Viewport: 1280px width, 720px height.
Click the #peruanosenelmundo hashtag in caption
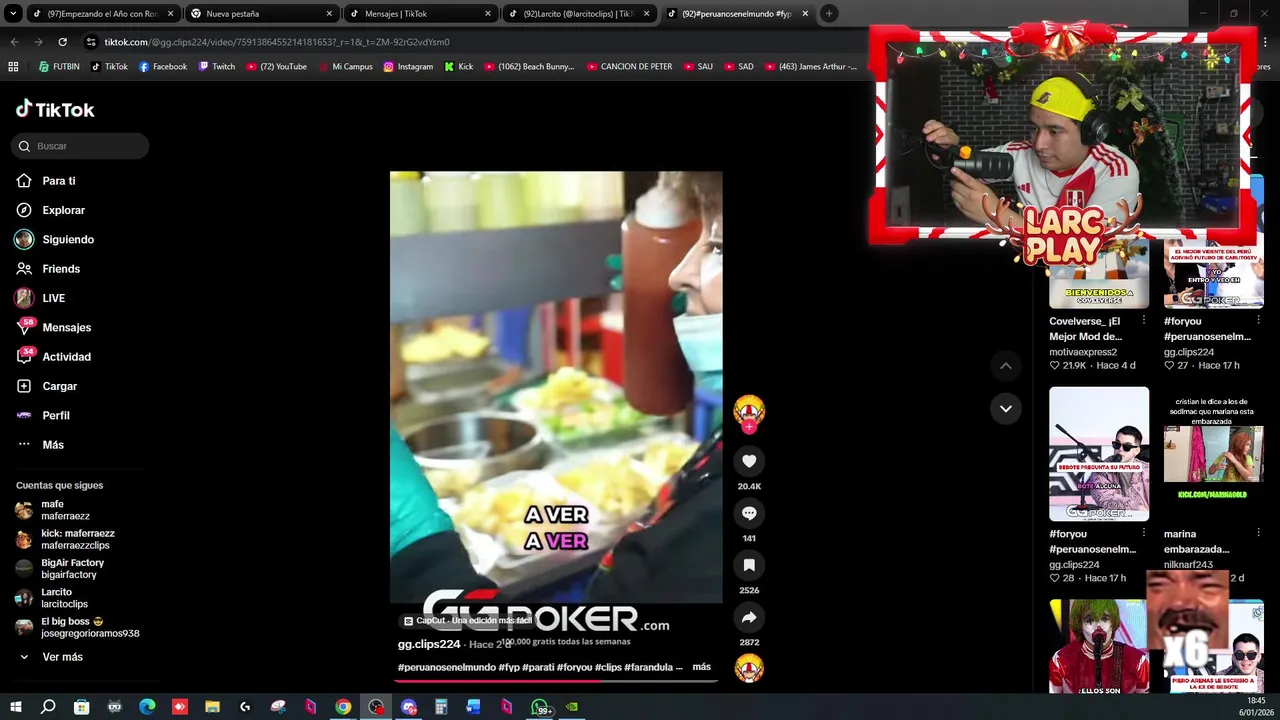(447, 667)
